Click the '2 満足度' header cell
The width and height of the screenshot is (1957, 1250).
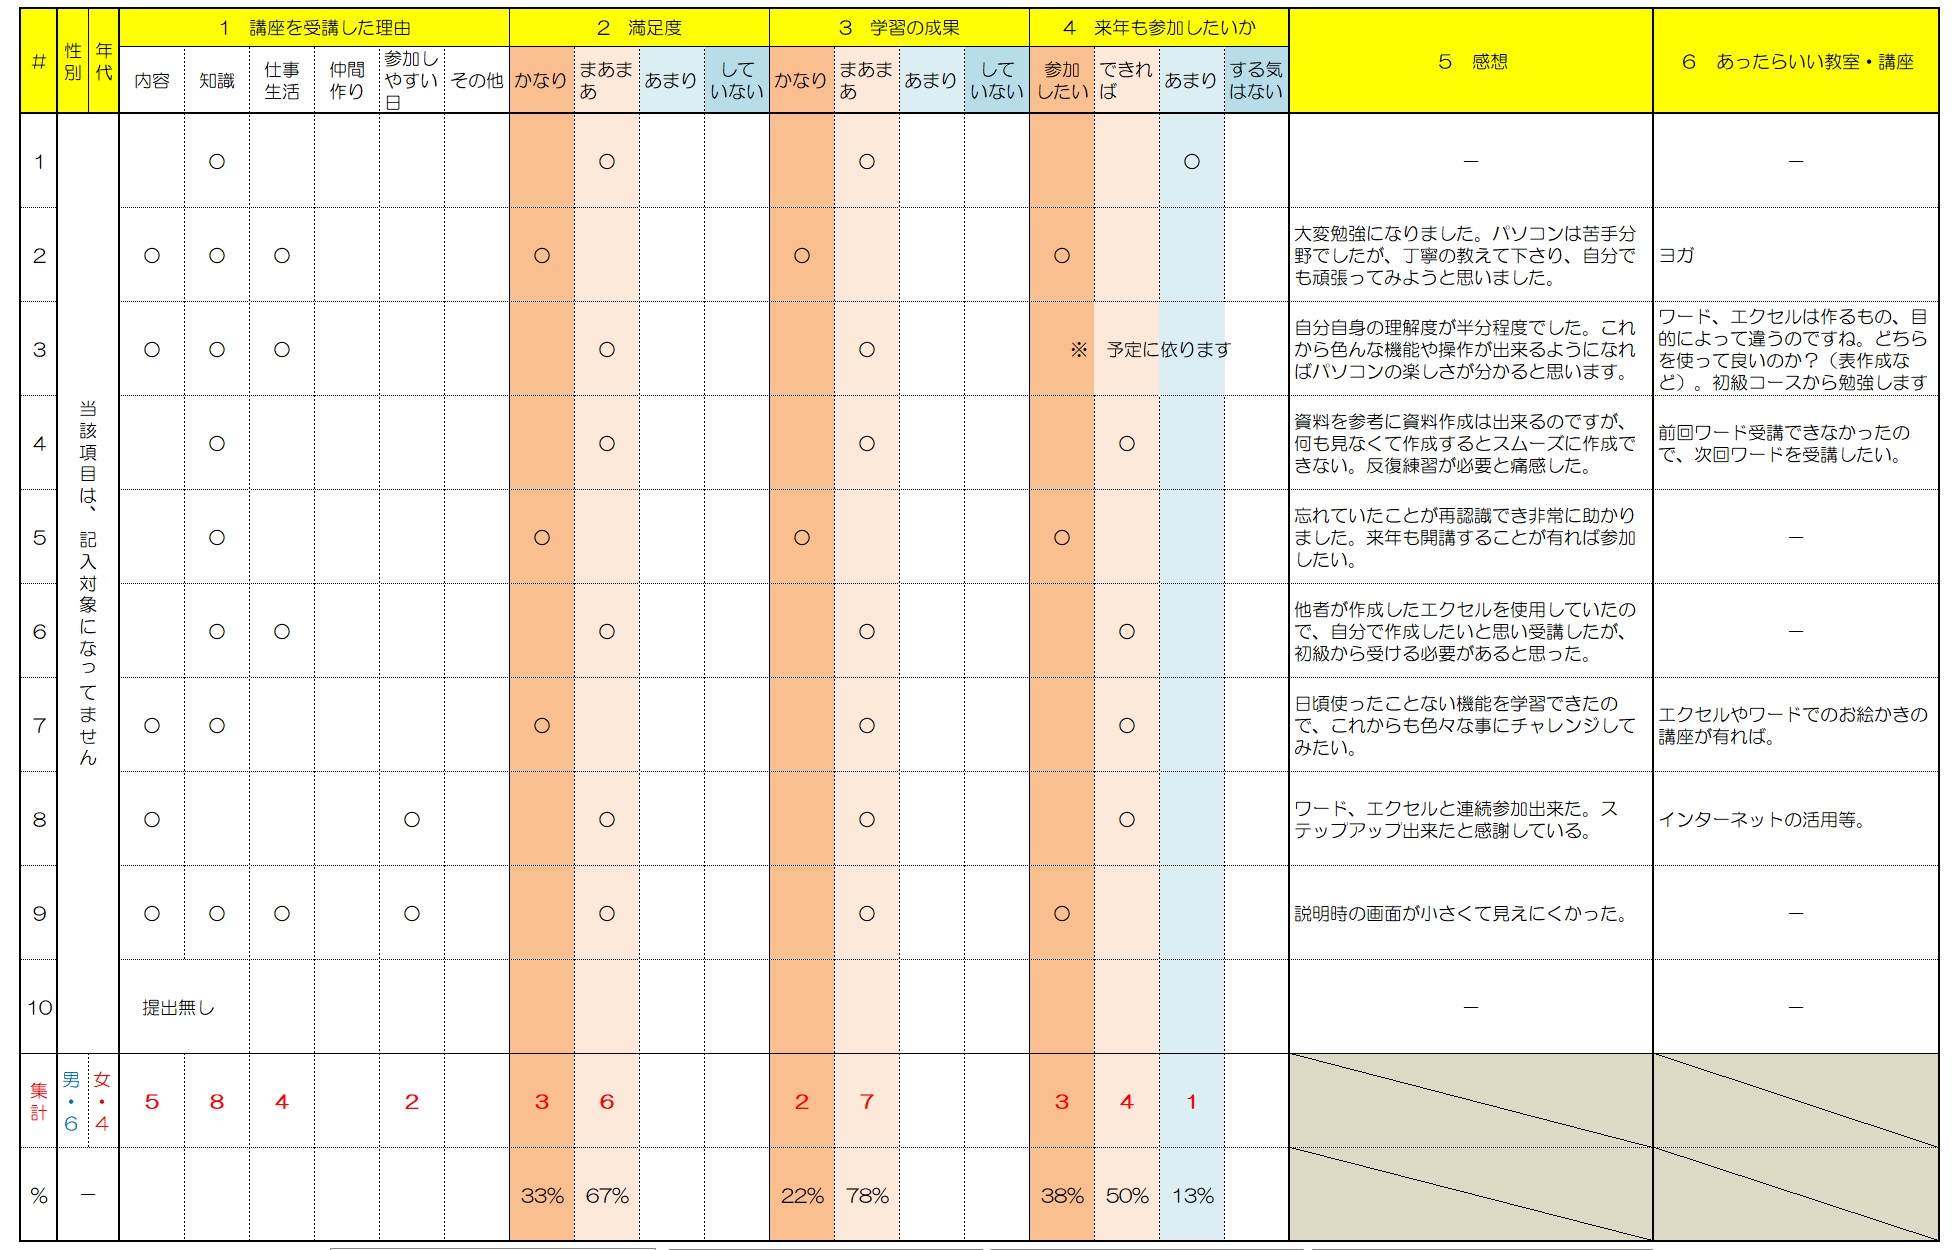[639, 28]
